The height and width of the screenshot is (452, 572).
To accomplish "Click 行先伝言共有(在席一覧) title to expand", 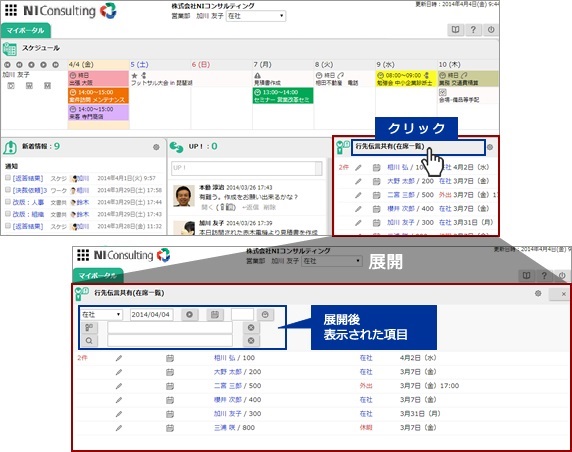I will coord(390,146).
